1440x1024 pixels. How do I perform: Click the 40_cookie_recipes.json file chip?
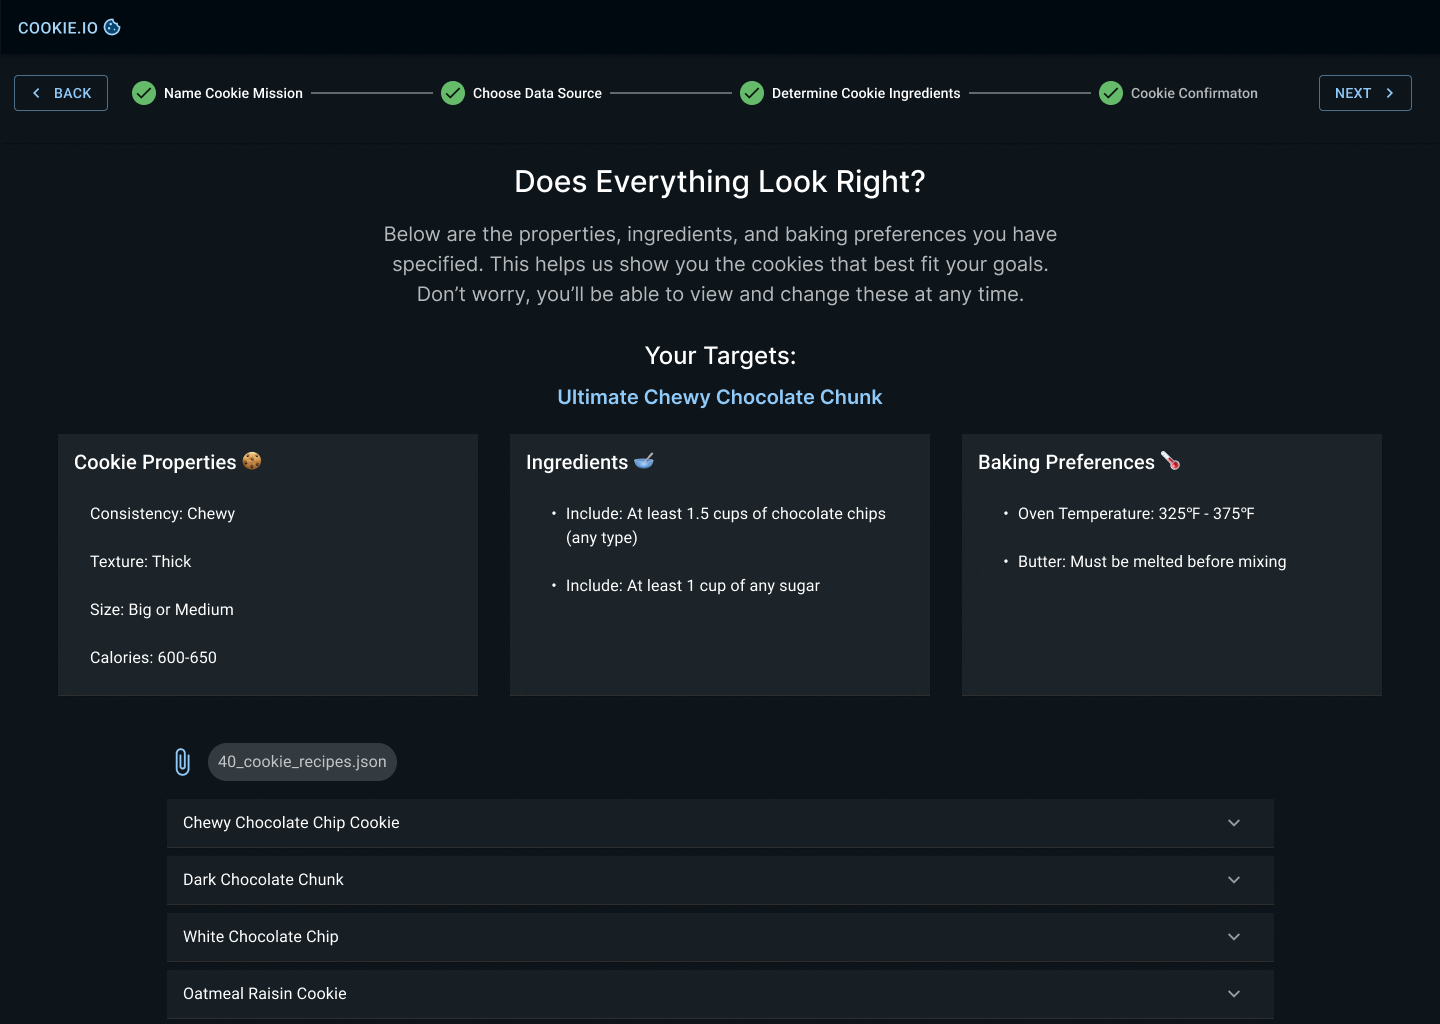[302, 762]
